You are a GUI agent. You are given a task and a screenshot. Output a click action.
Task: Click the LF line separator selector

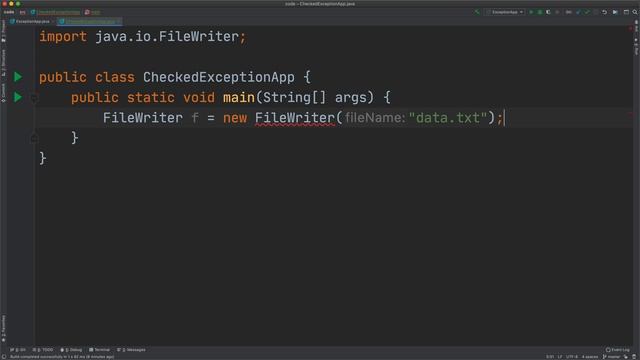(x=560, y=357)
